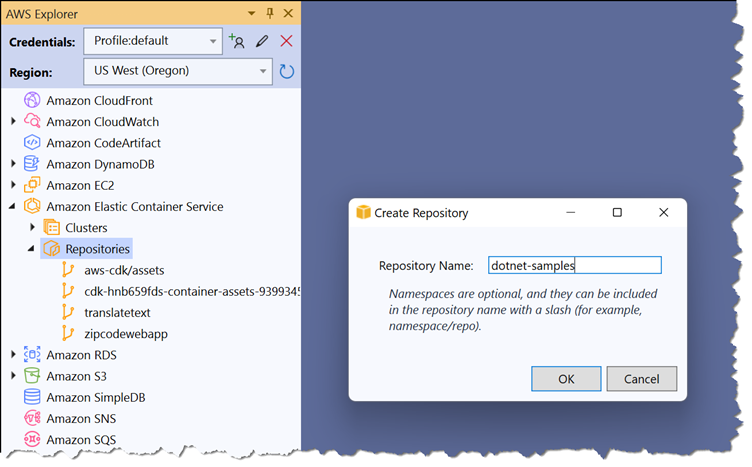Screen dimensions: 752x467
Task: Toggle the AWS Explorer auto-hide pin
Action: tap(270, 13)
